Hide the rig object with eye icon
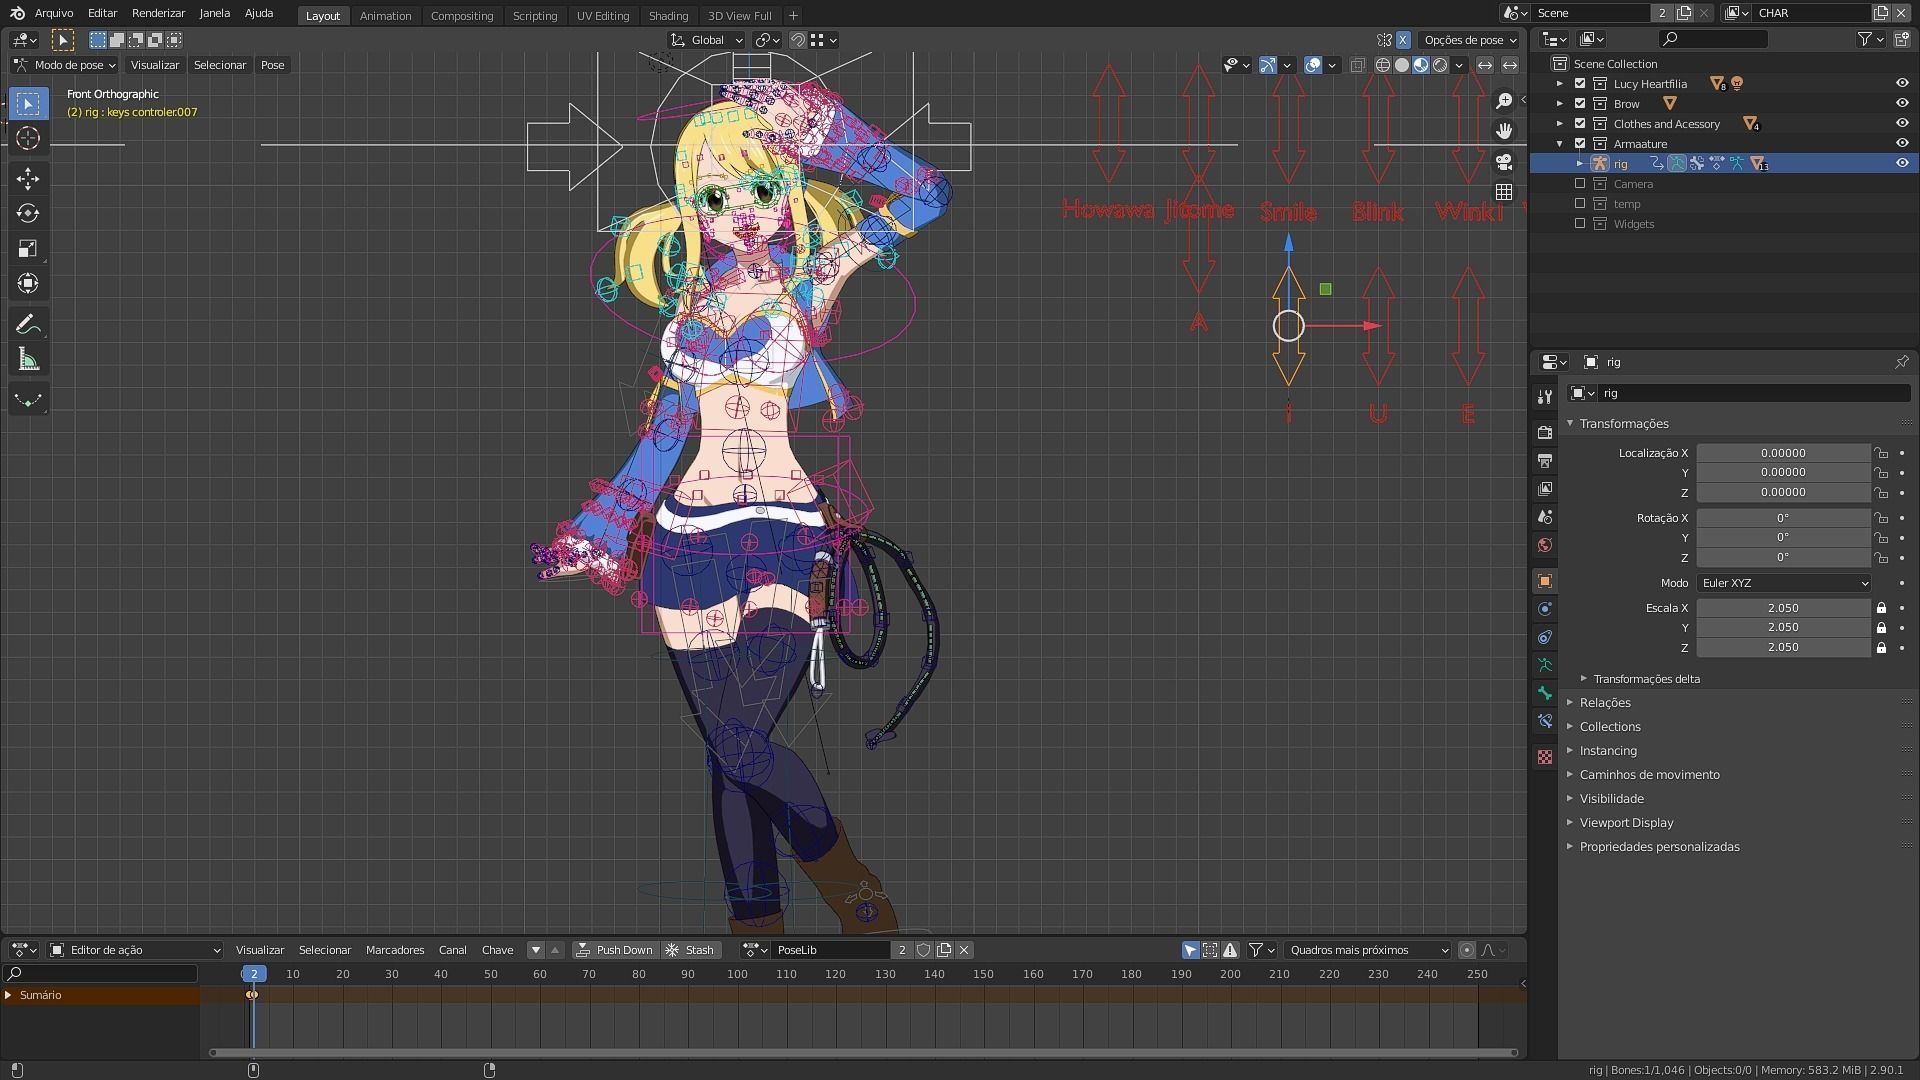 coord(1901,163)
